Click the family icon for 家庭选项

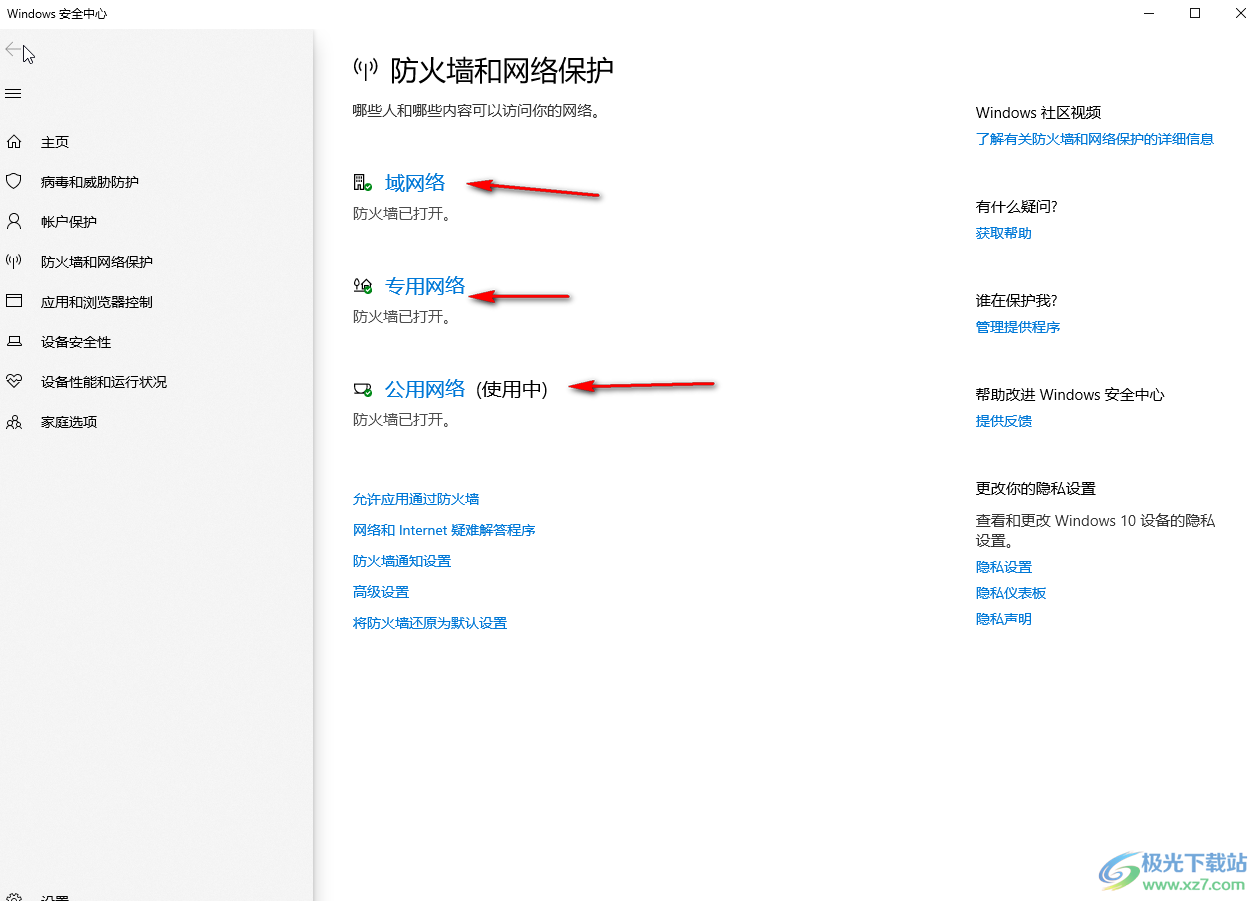14,422
